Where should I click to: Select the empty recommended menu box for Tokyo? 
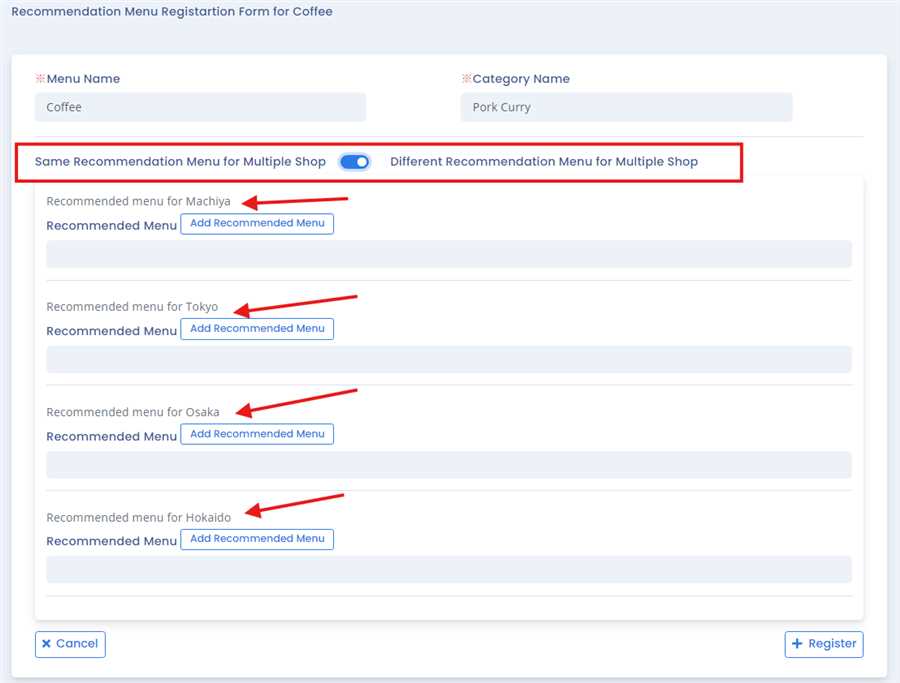point(448,359)
